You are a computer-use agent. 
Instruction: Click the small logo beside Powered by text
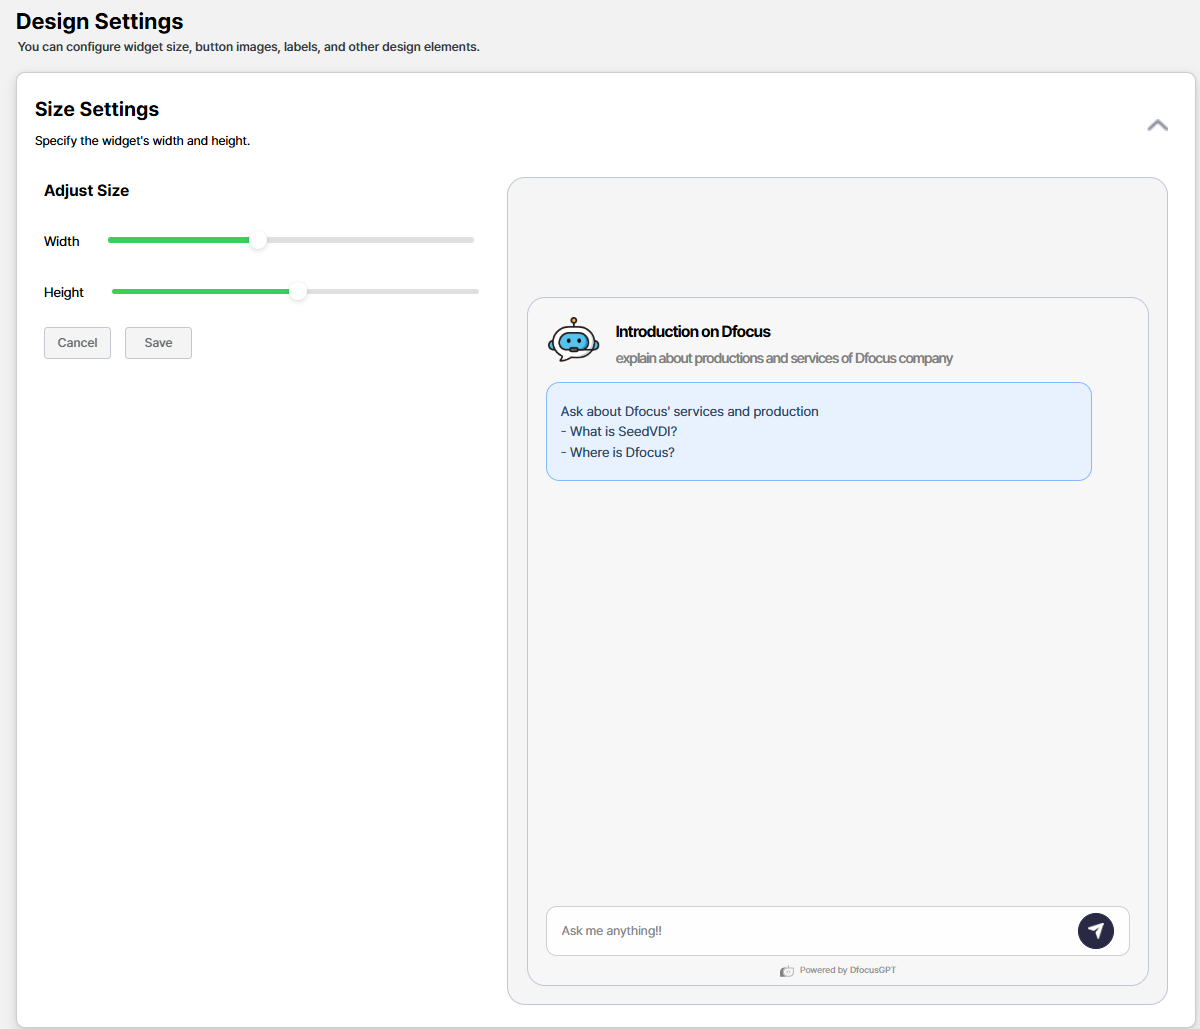pyautogui.click(x=787, y=971)
